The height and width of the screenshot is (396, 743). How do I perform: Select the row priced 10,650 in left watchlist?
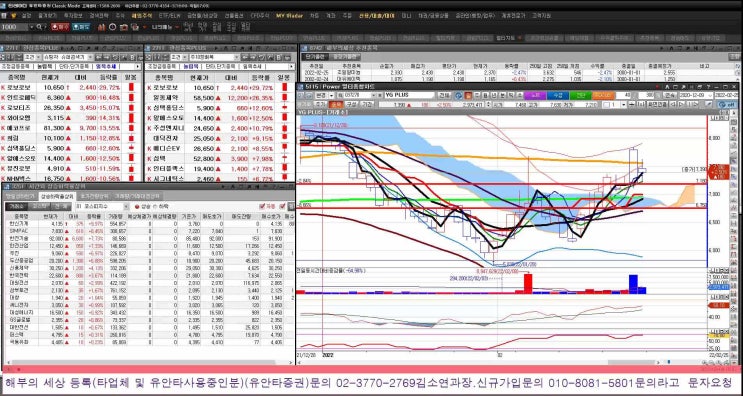[x=71, y=88]
